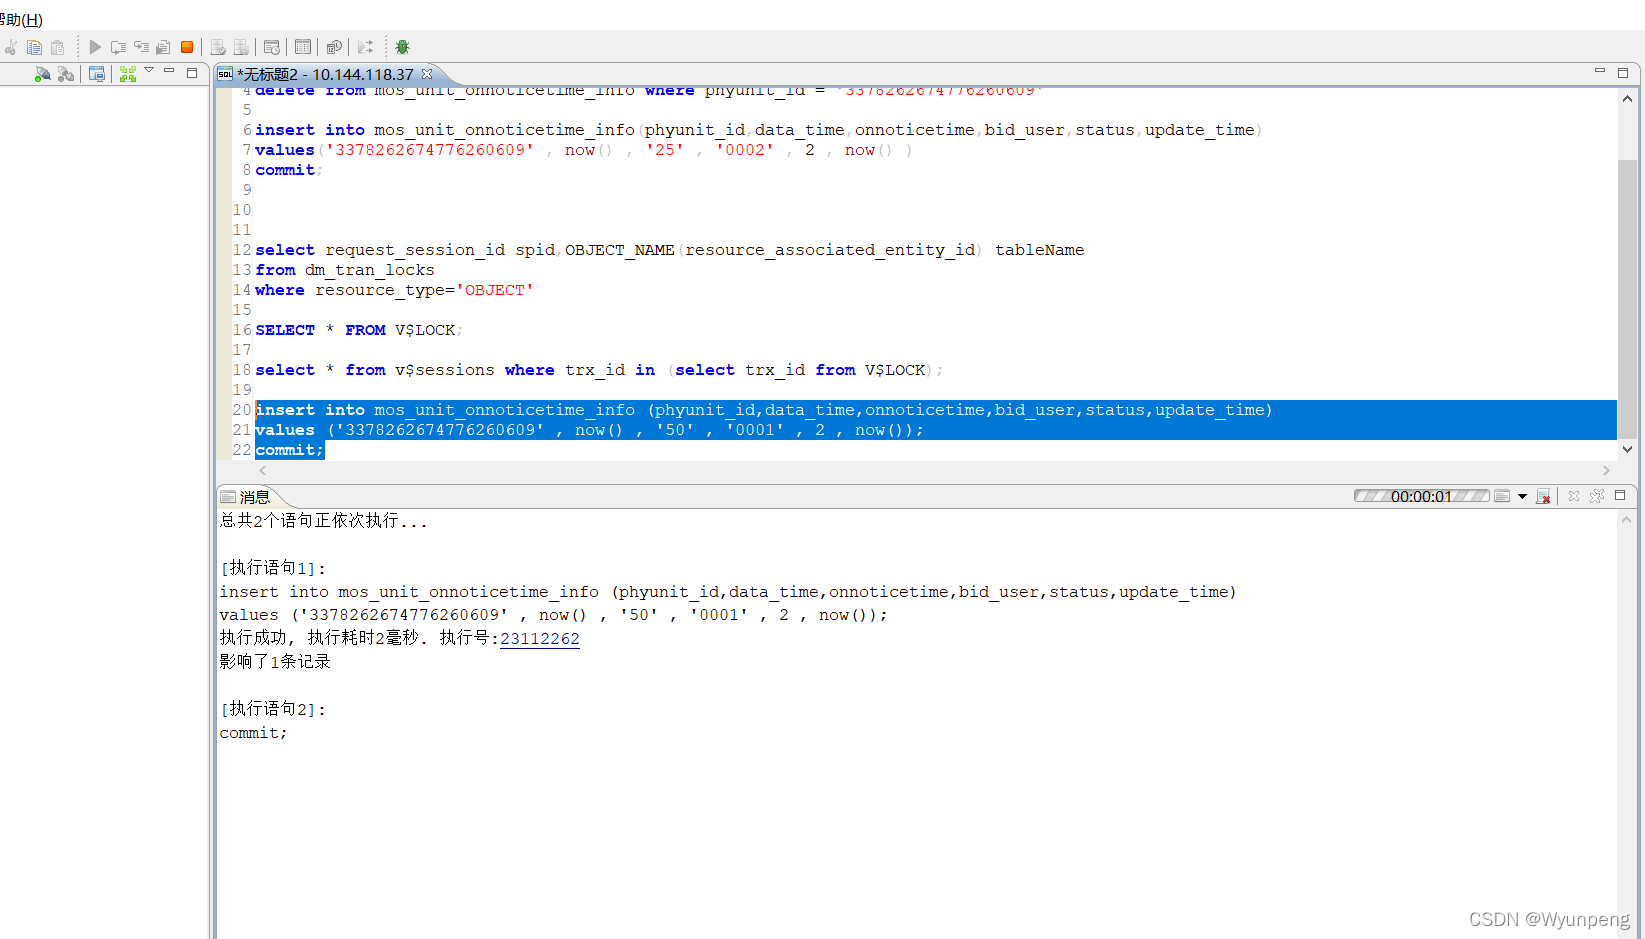Click highlighted commit; on line 22

tap(290, 450)
